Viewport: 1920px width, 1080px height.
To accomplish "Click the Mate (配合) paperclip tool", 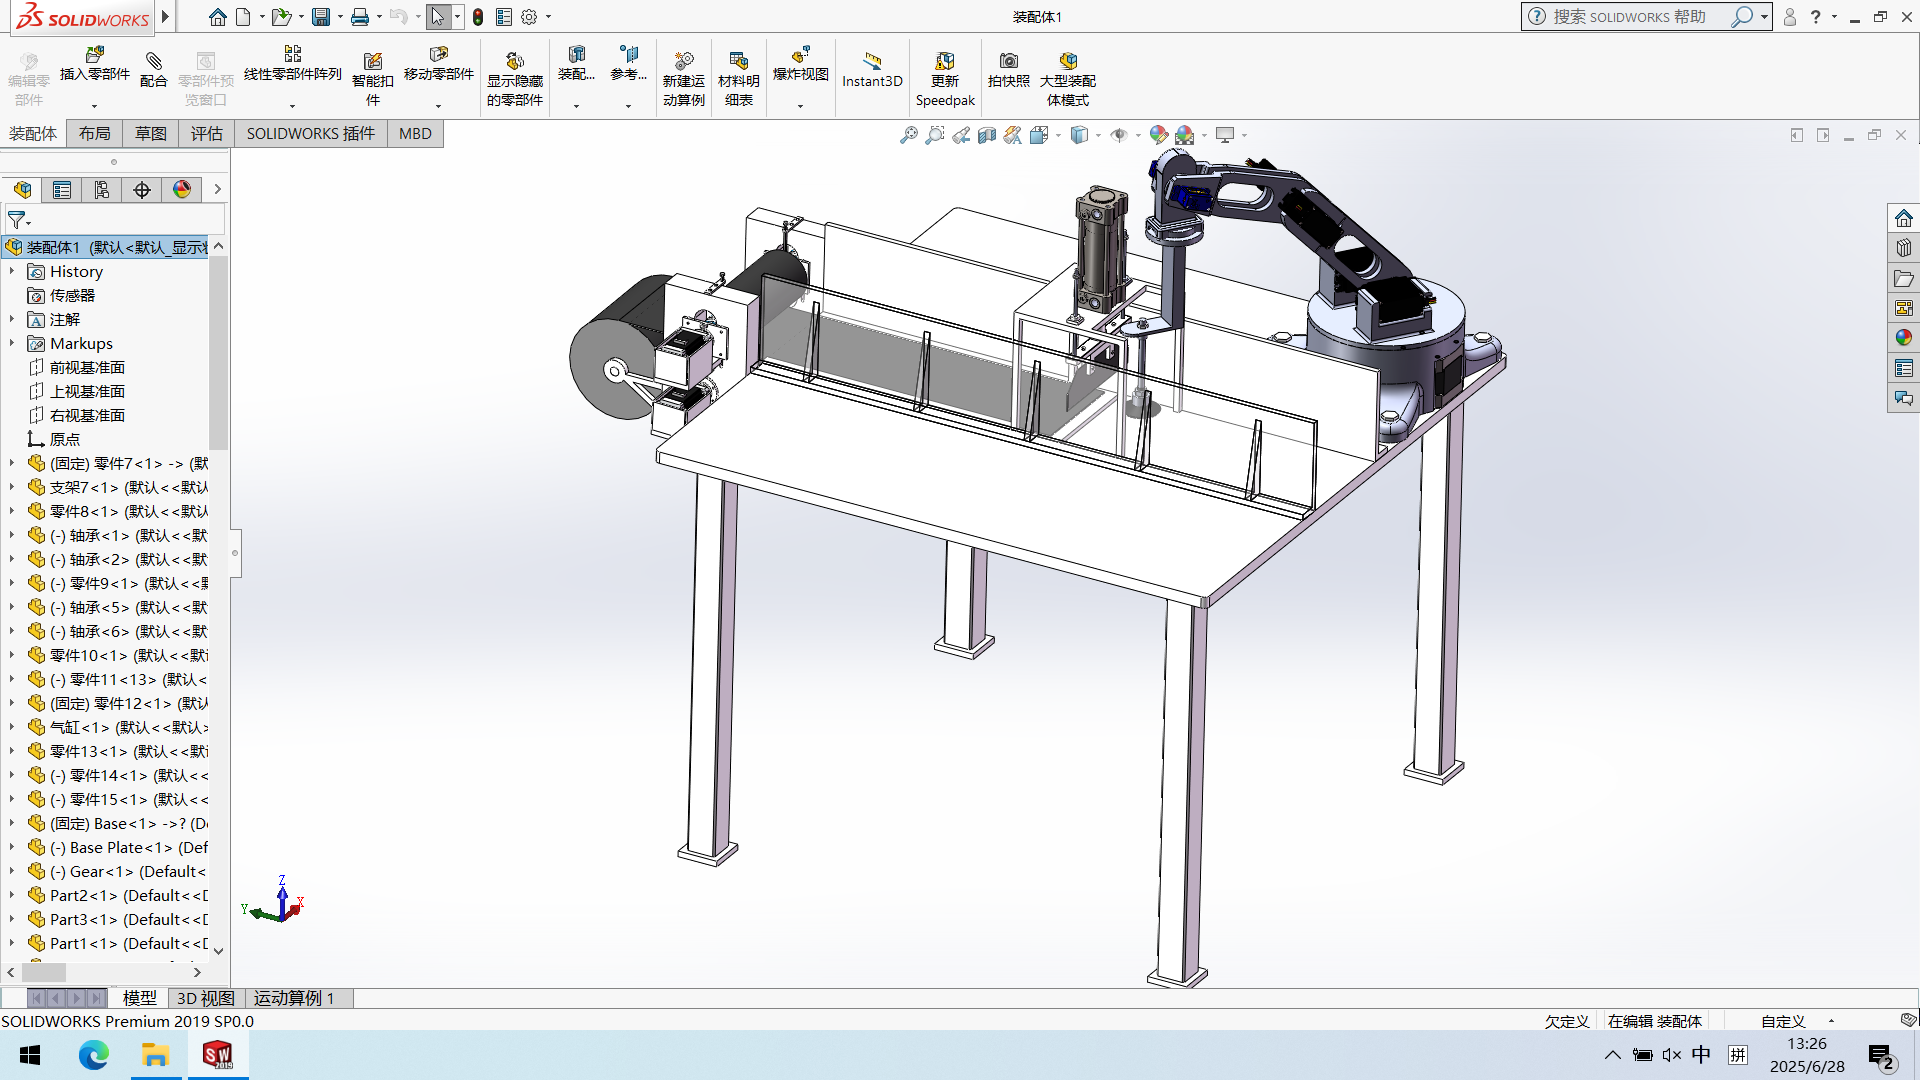I will 153,69.
